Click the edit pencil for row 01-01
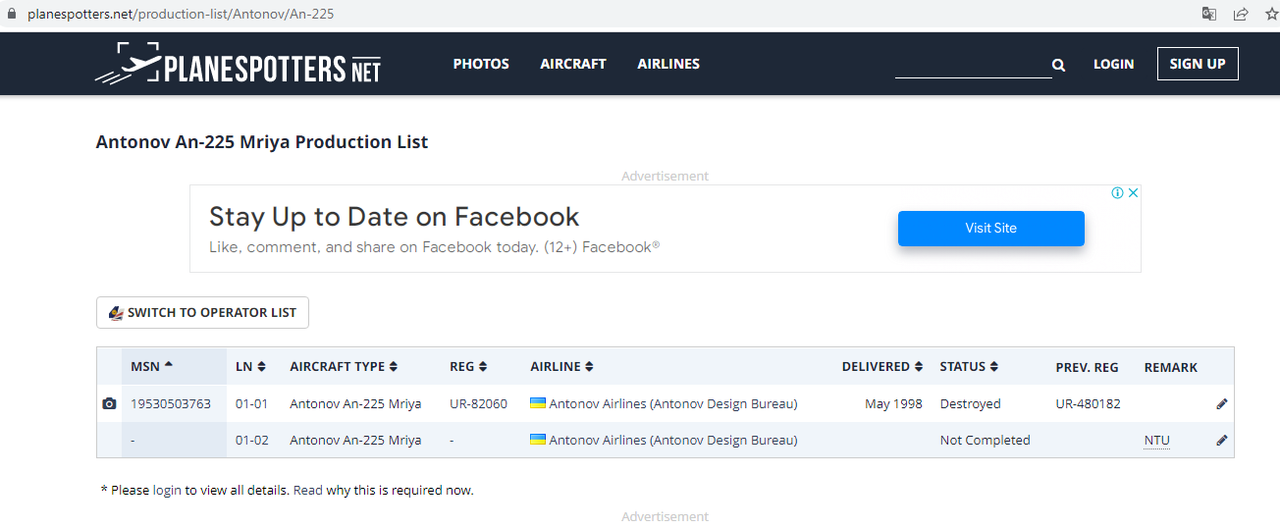1280x523 pixels. [x=1222, y=404]
